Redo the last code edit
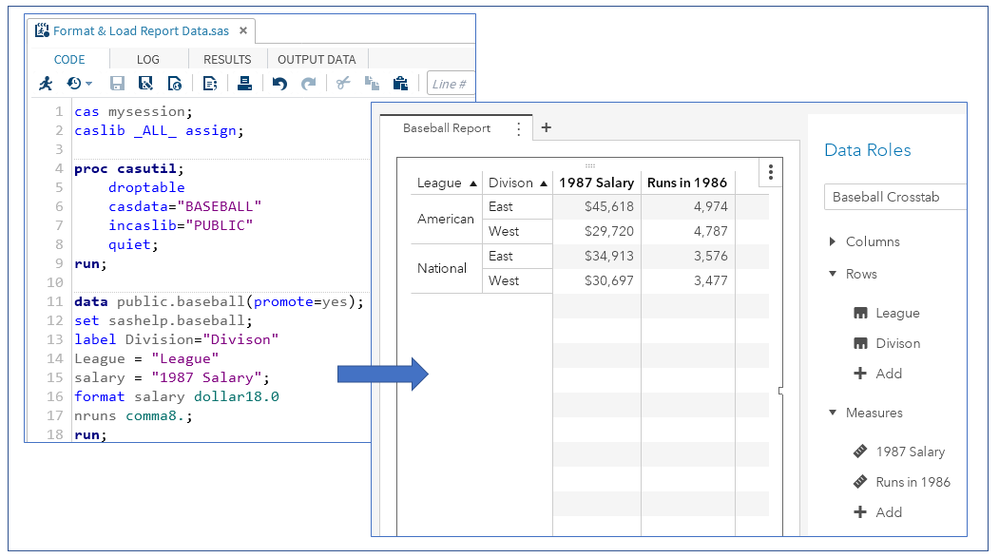Screen dimensions: 999x558 point(308,84)
